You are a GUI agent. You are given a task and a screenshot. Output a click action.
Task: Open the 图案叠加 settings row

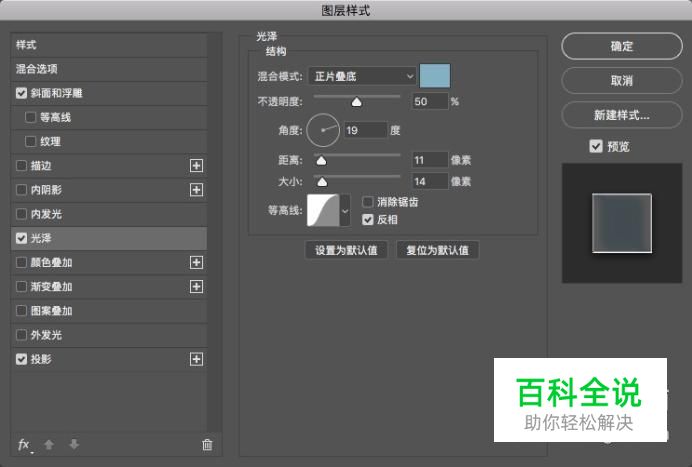[x=109, y=311]
